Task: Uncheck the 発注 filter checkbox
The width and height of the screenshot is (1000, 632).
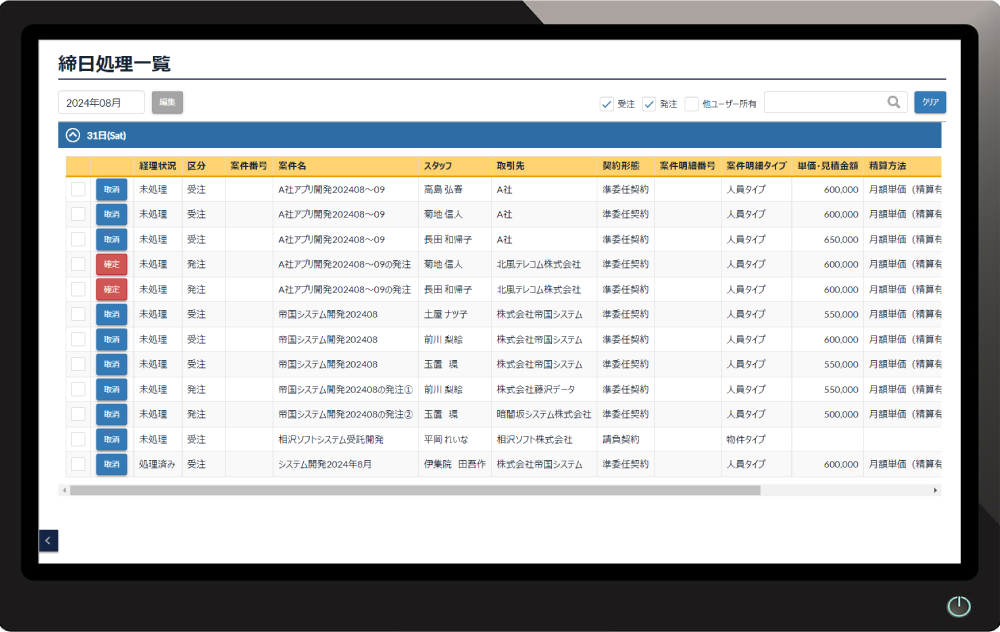Action: click(648, 103)
